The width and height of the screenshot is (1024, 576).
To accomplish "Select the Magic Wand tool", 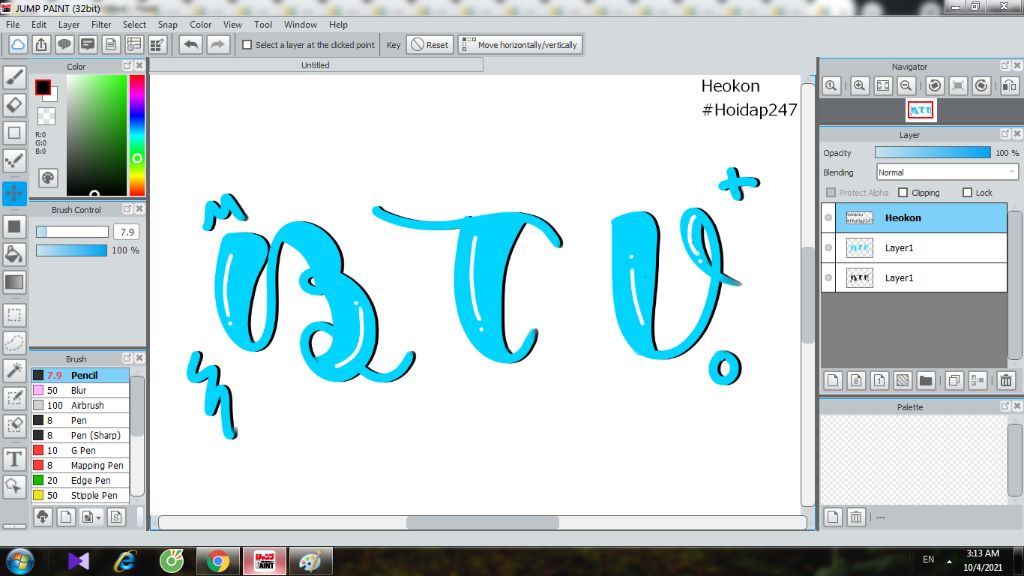I will (x=14, y=370).
